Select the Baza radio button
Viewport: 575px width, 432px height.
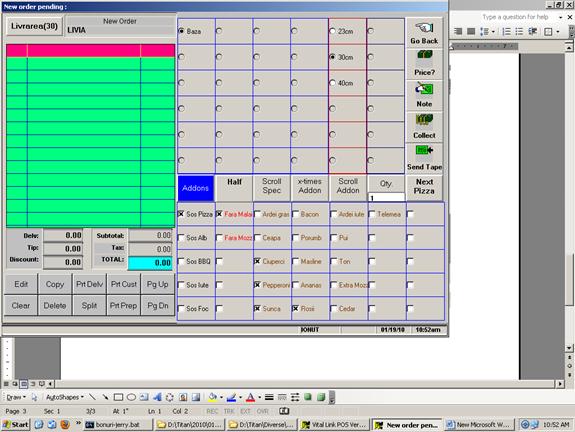(181, 31)
